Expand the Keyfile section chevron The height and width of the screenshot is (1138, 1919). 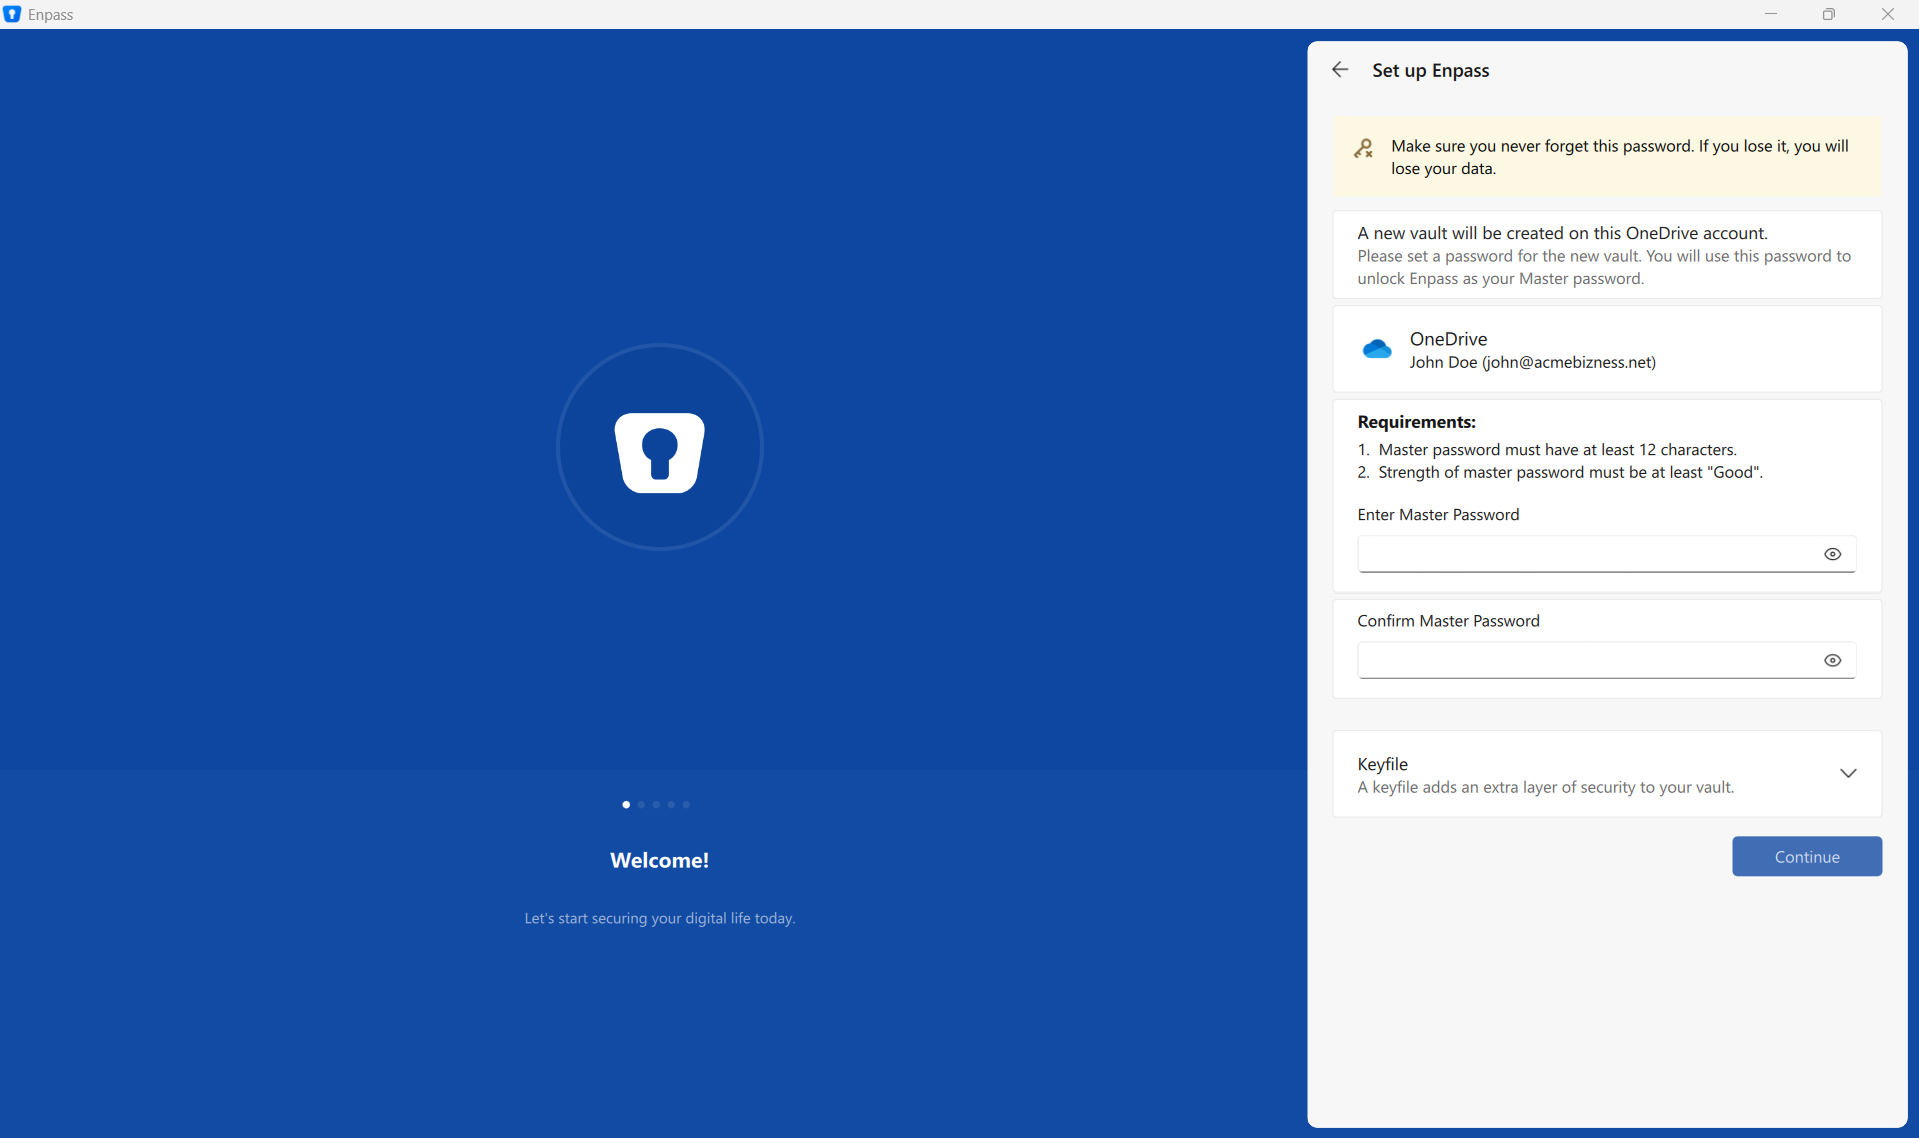tap(1848, 773)
